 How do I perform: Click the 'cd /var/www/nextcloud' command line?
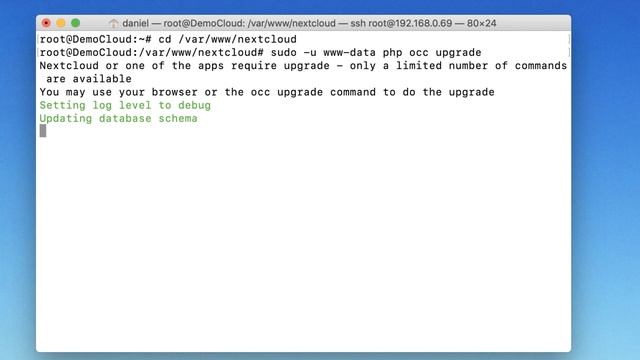[x=227, y=39]
